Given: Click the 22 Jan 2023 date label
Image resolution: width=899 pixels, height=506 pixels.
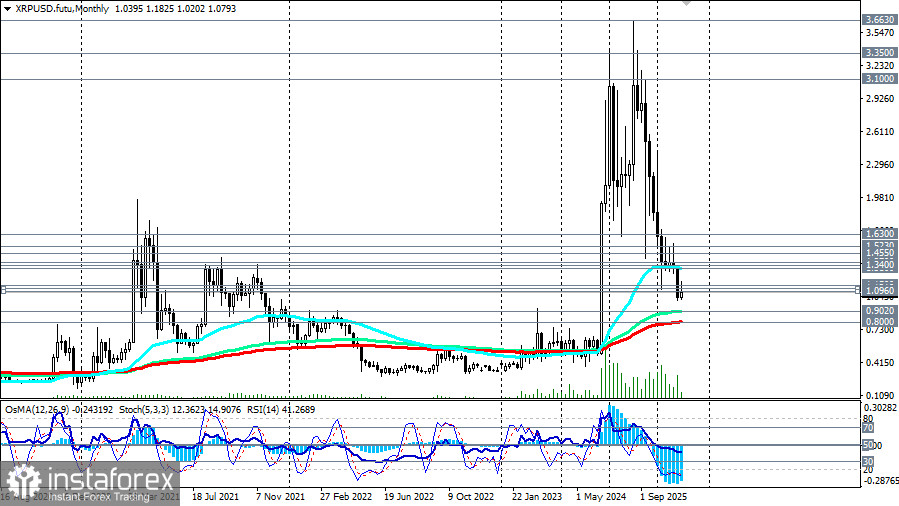Looking at the screenshot, I should coord(537,496).
